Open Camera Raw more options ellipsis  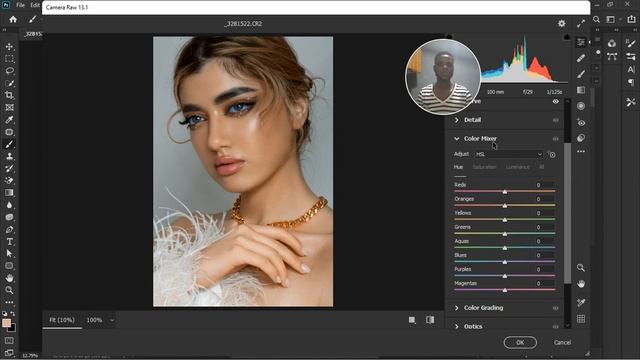click(581, 151)
